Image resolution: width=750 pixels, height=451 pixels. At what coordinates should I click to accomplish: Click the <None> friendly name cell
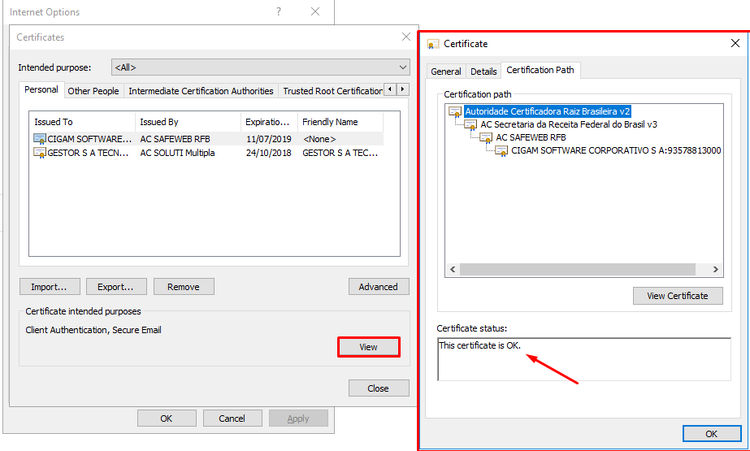pos(320,139)
